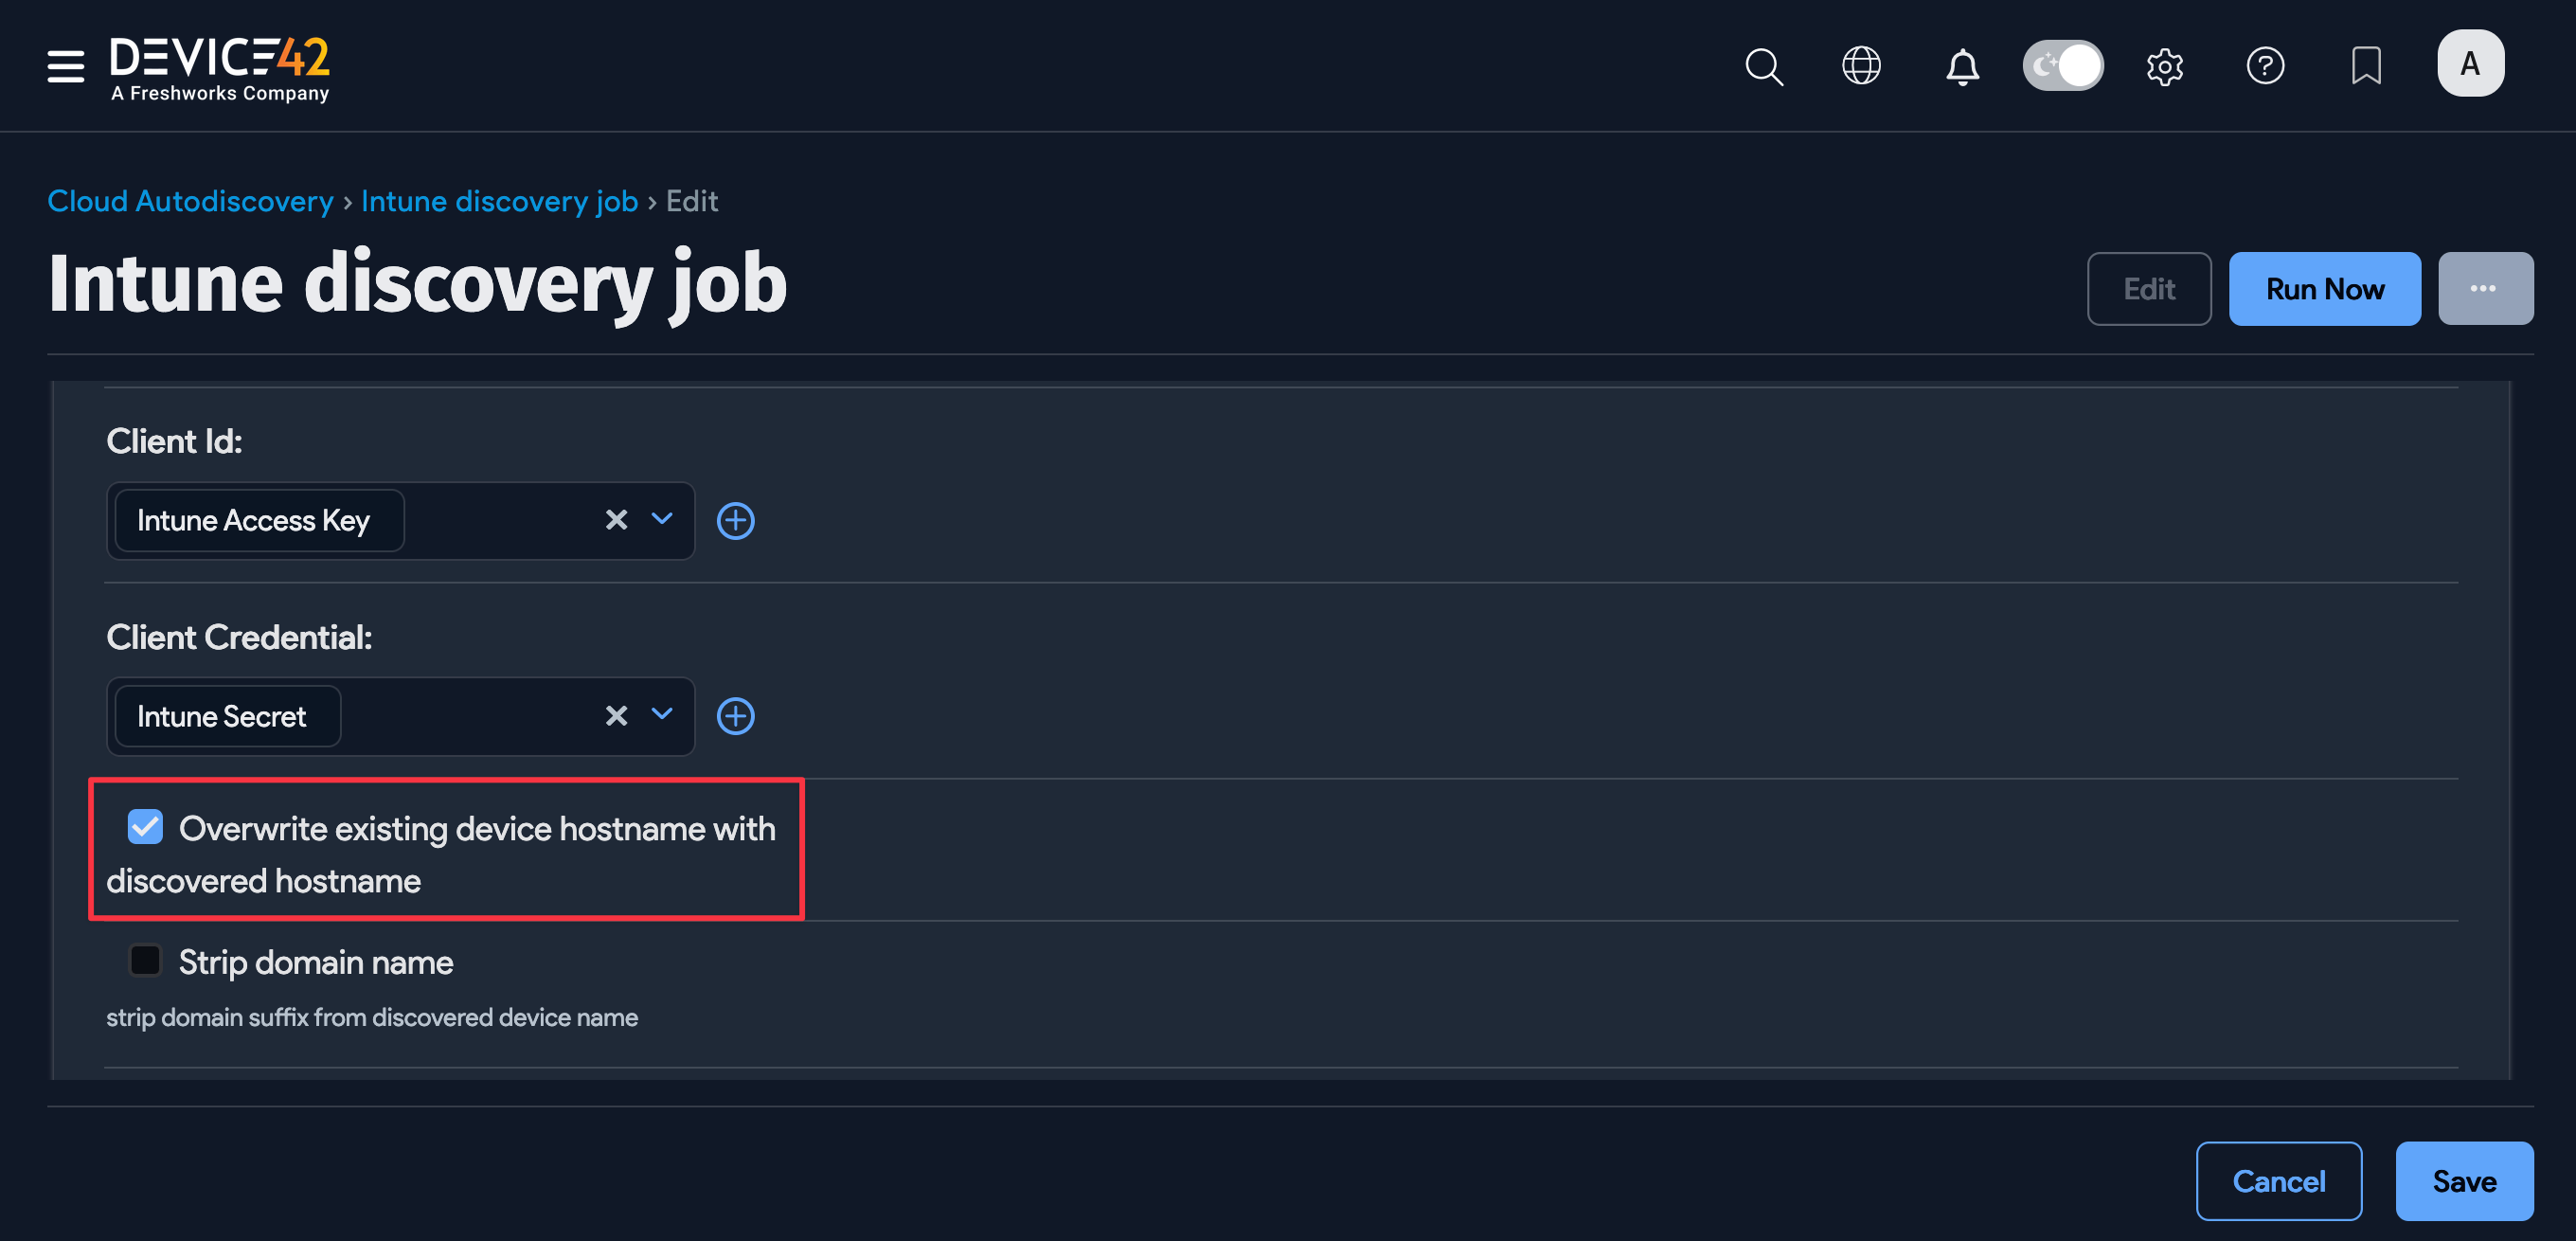
Task: Open the user avatar profile
Action: 2470,63
